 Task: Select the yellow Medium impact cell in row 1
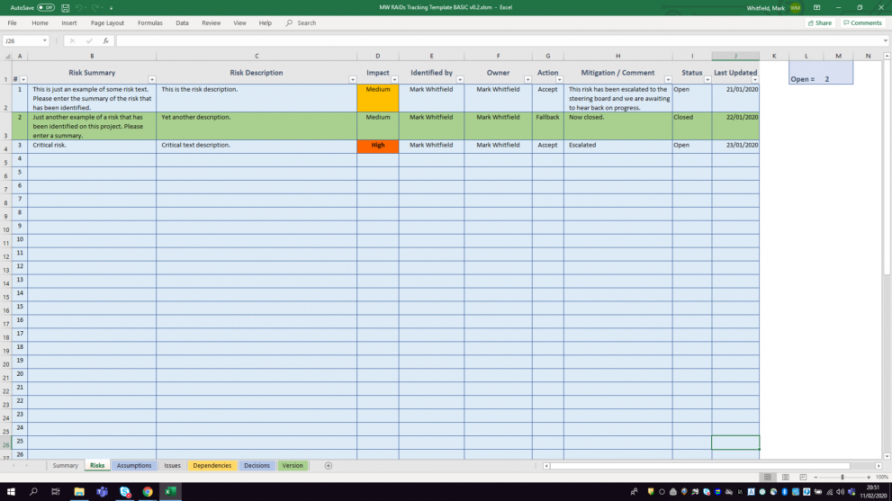[x=378, y=98]
